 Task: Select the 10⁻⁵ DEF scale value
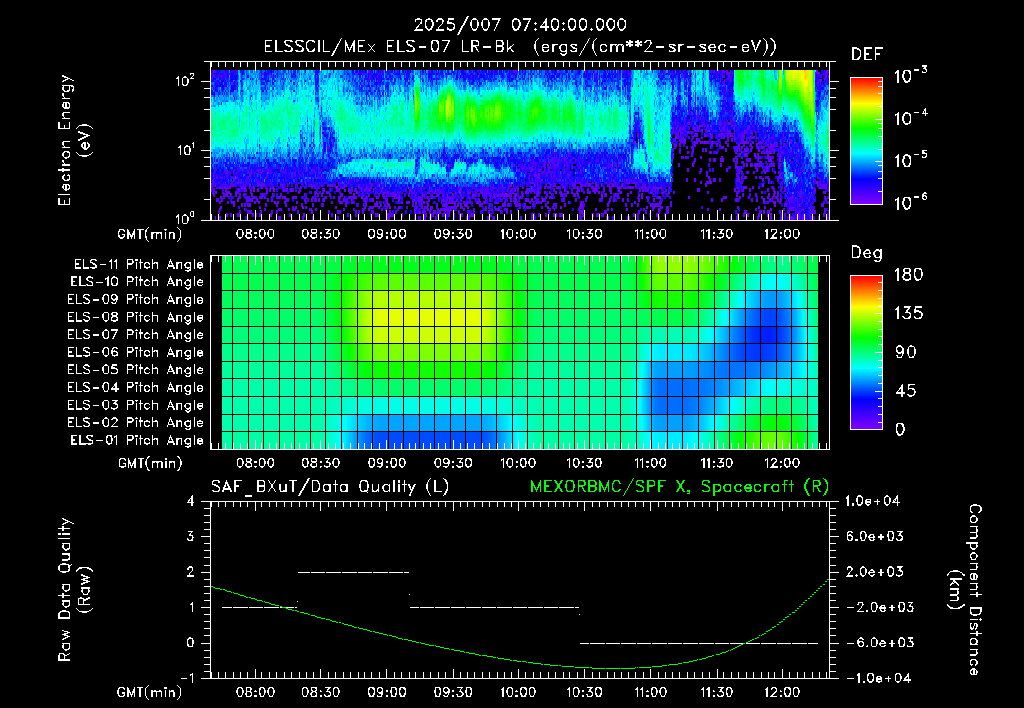[x=910, y=159]
